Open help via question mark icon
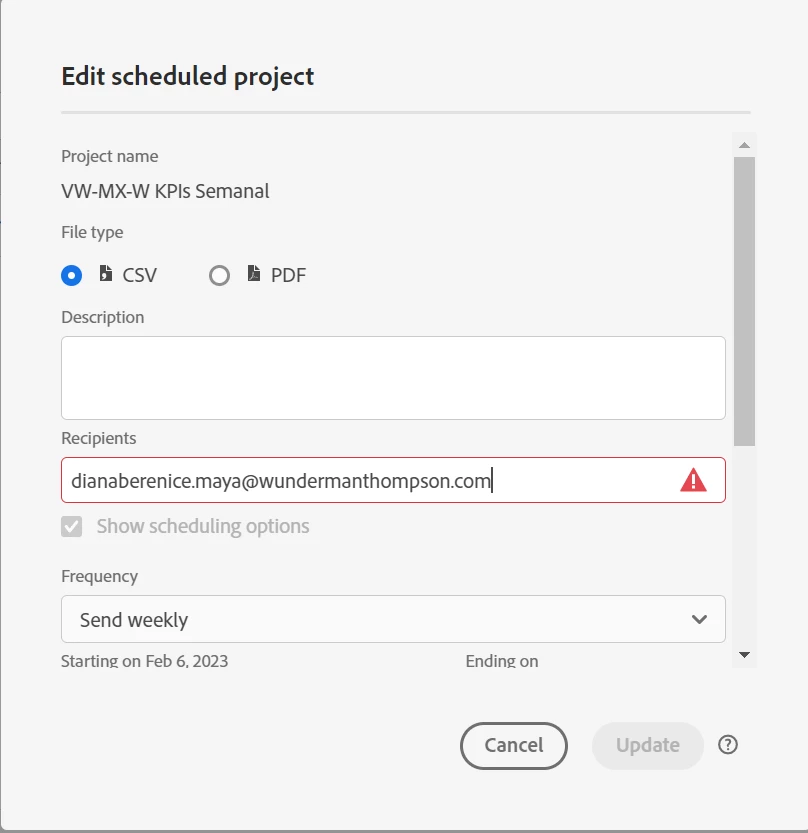808x833 pixels. coord(728,744)
